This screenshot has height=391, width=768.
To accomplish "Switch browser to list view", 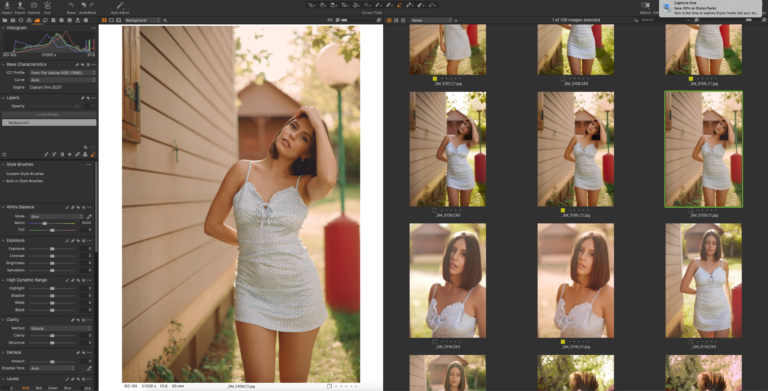I will 396,20.
